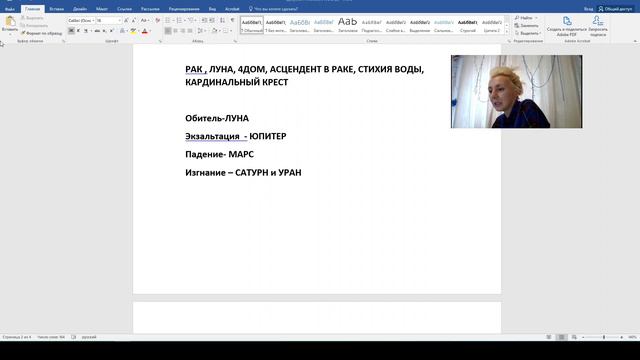This screenshot has width=640, height=360.
Task: Click the shrink font size icon
Action: [133, 20]
